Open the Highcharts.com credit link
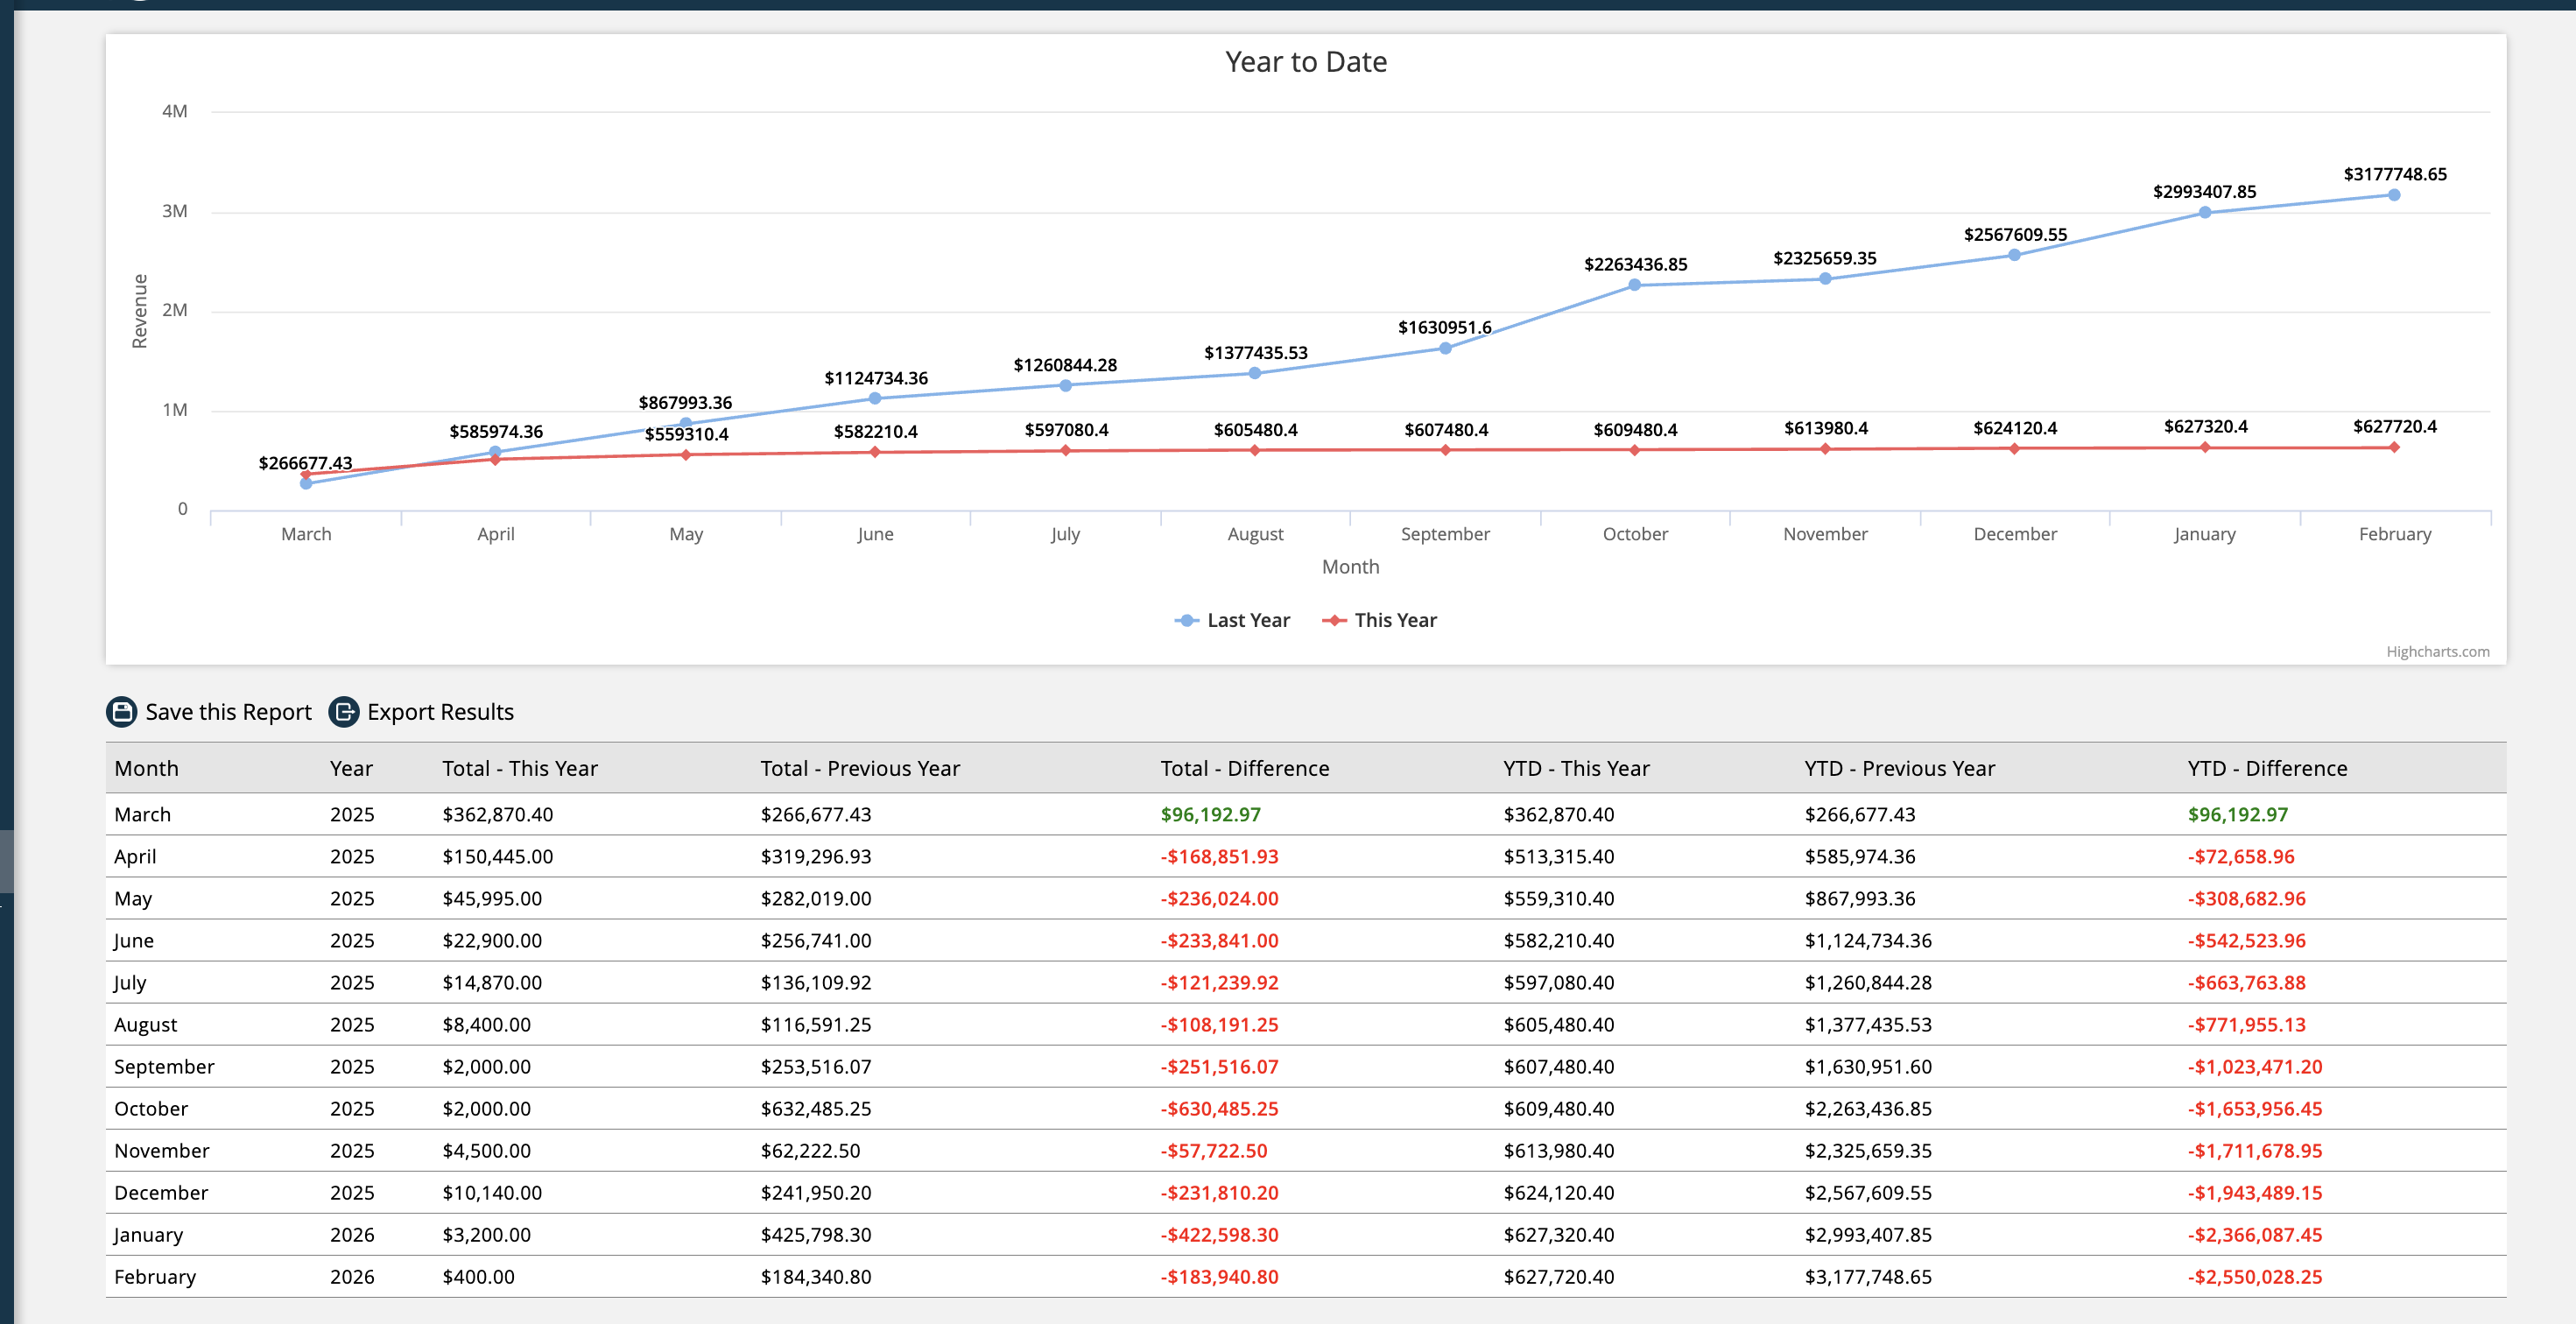Viewport: 2576px width, 1324px height. pos(2437,651)
